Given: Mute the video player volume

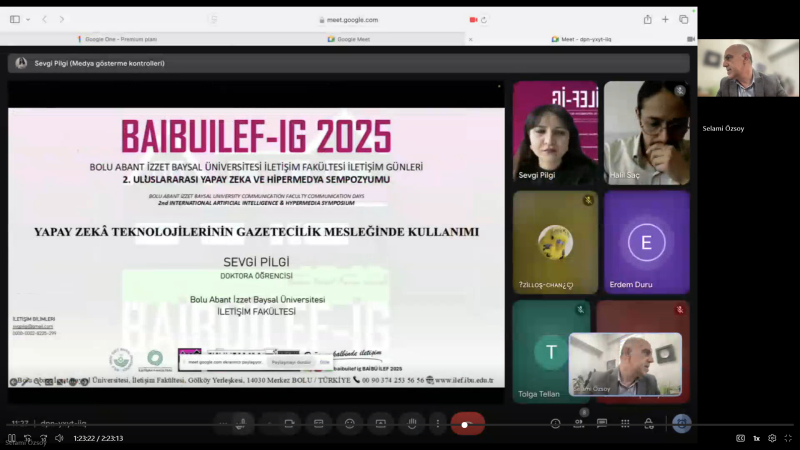Looking at the screenshot, I should pos(60,438).
